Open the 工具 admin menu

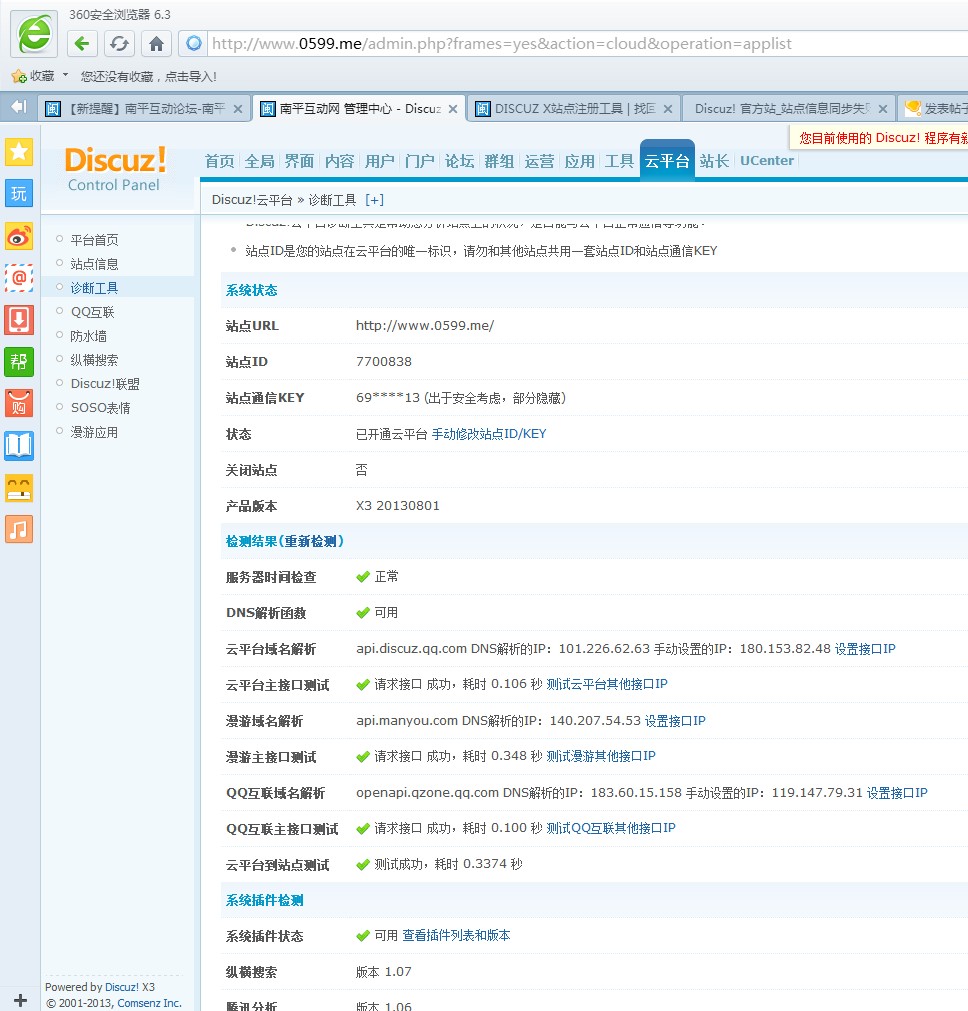[619, 161]
